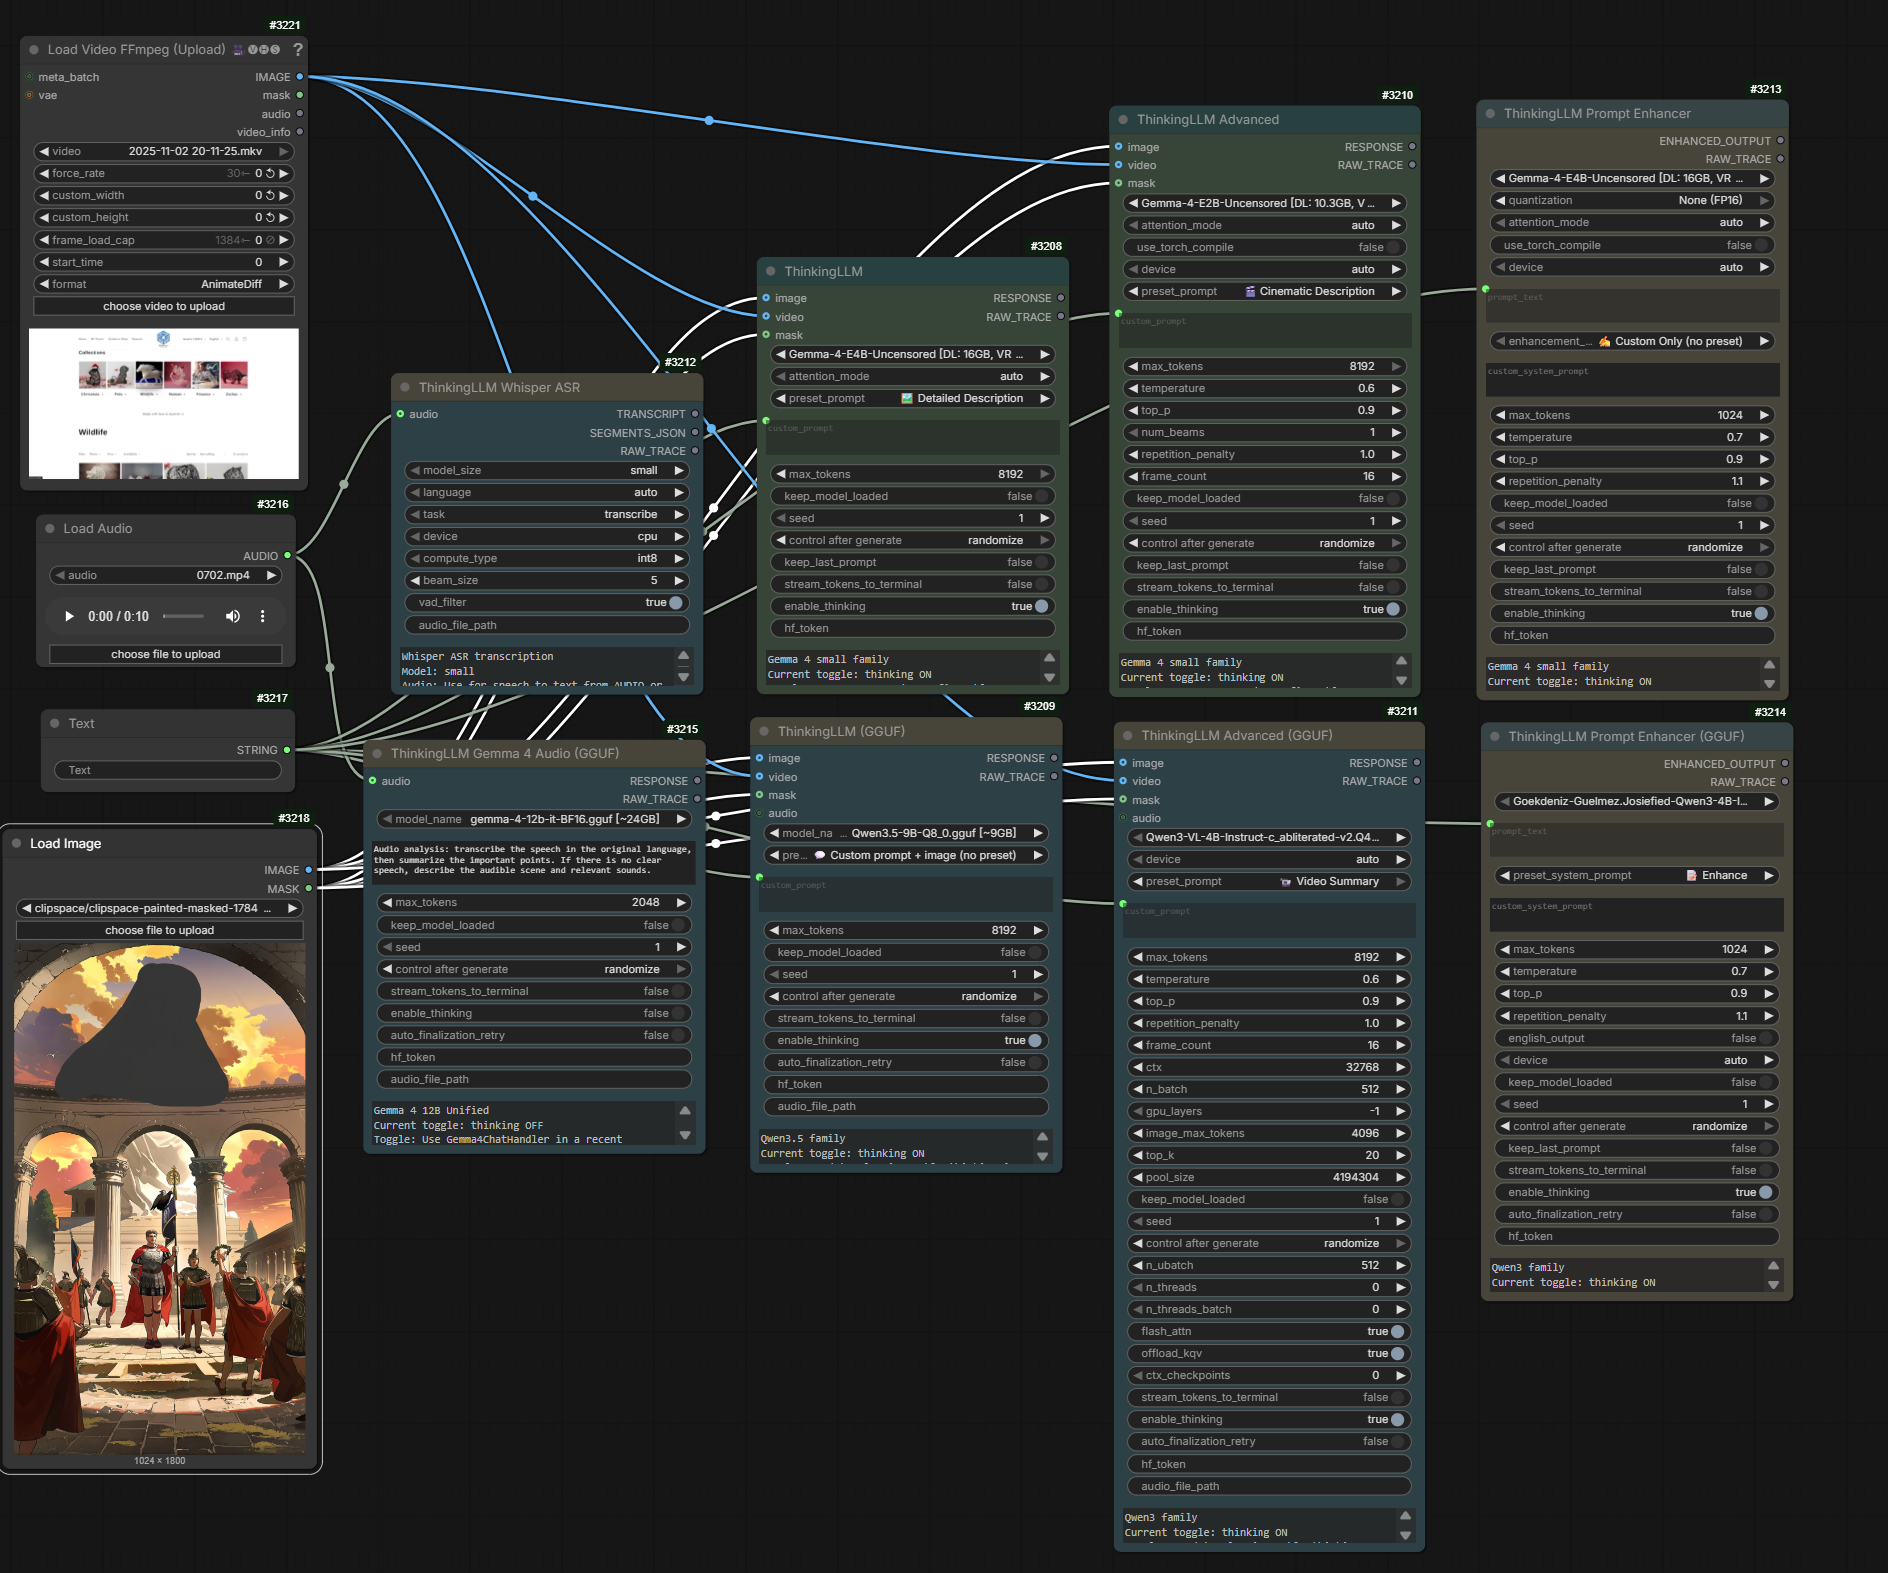The width and height of the screenshot is (1888, 1573).
Task: Open three-dot audio options in Load Audio
Action: tap(263, 616)
